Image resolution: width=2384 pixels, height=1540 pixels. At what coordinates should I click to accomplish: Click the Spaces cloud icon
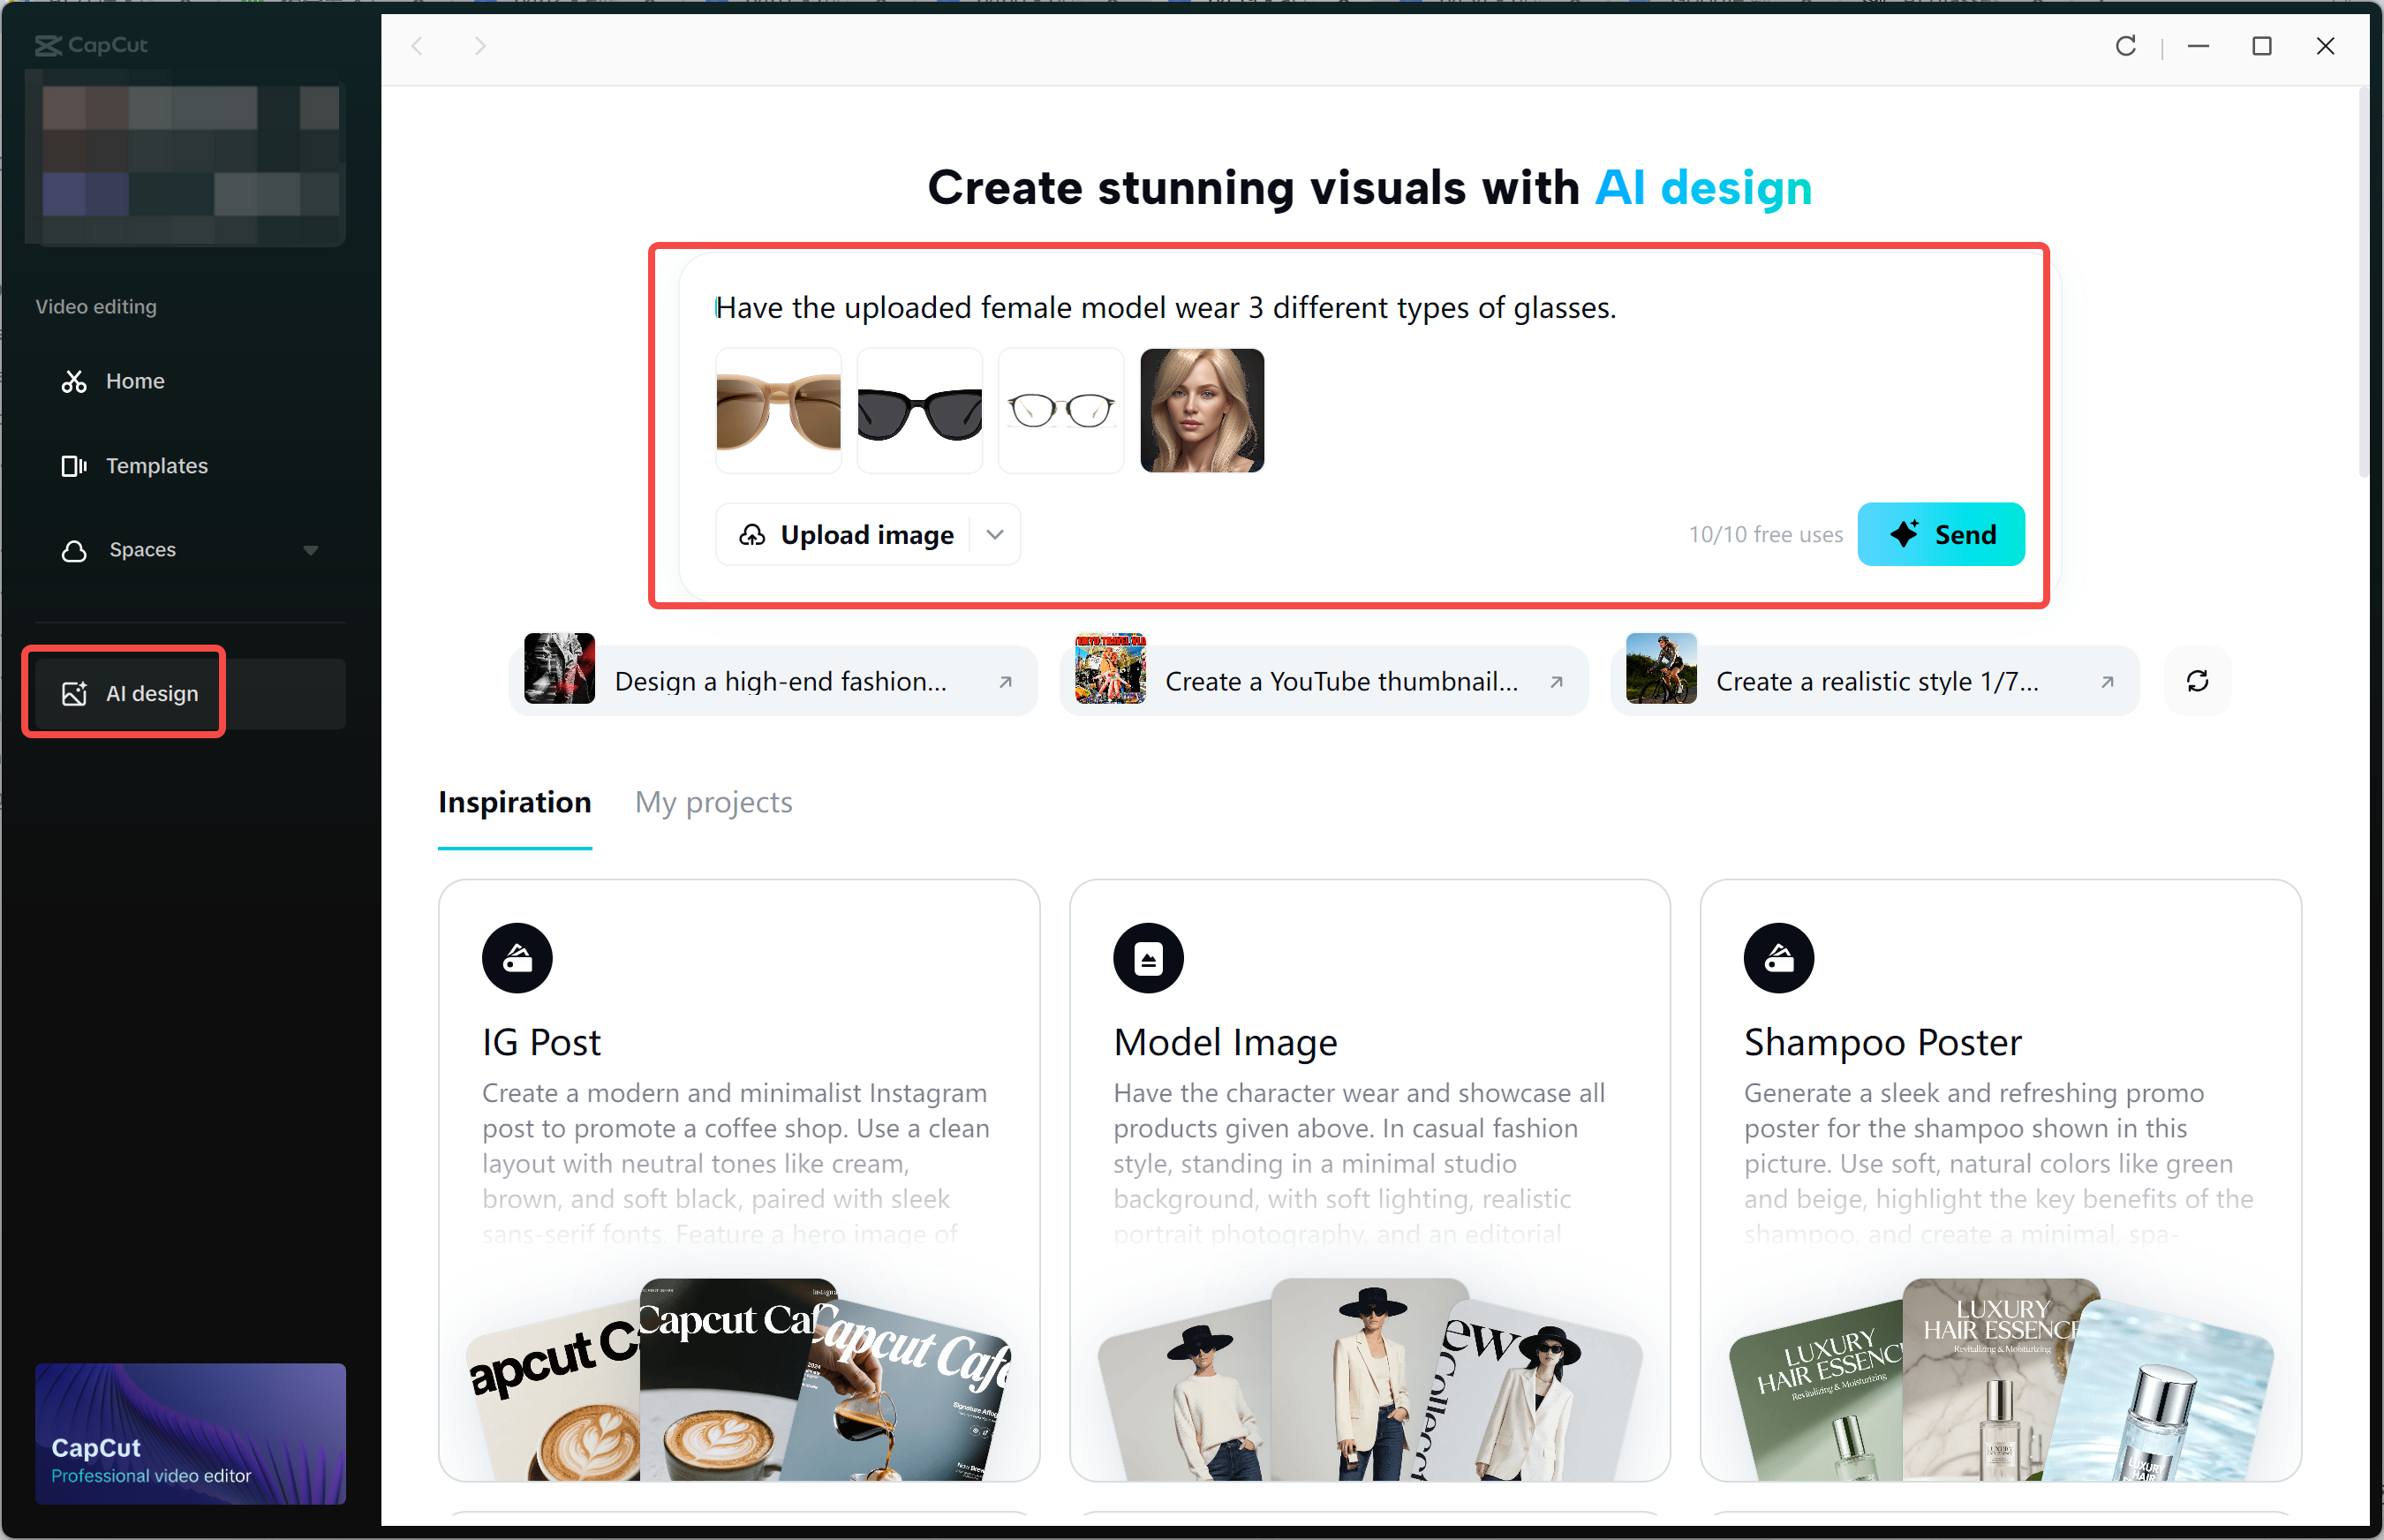coord(74,551)
